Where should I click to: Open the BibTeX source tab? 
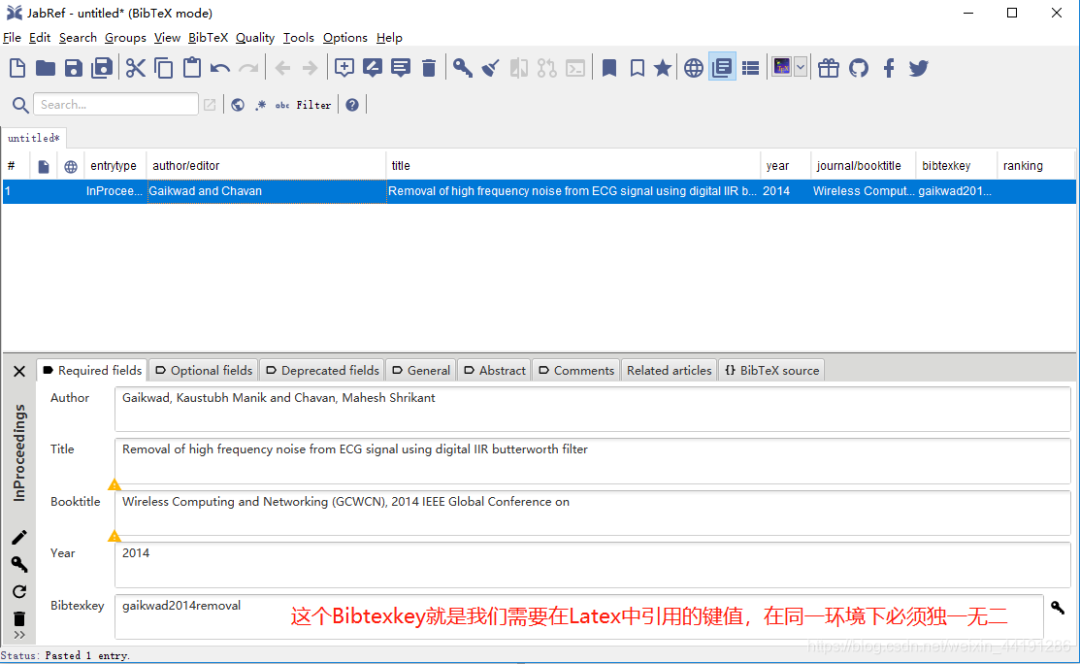[x=771, y=371]
